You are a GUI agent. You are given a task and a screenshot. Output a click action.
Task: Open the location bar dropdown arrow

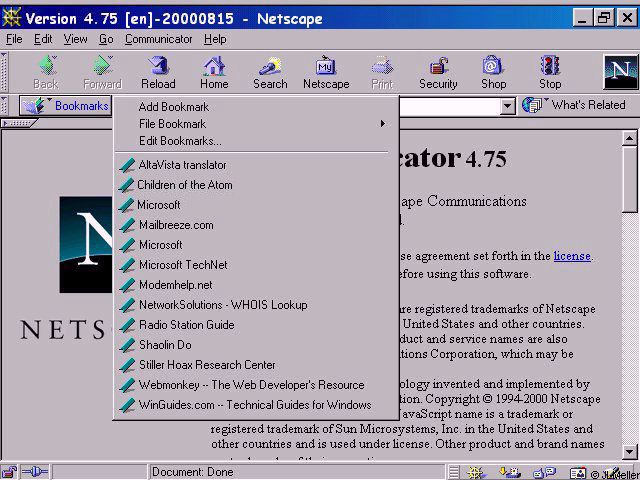click(507, 106)
